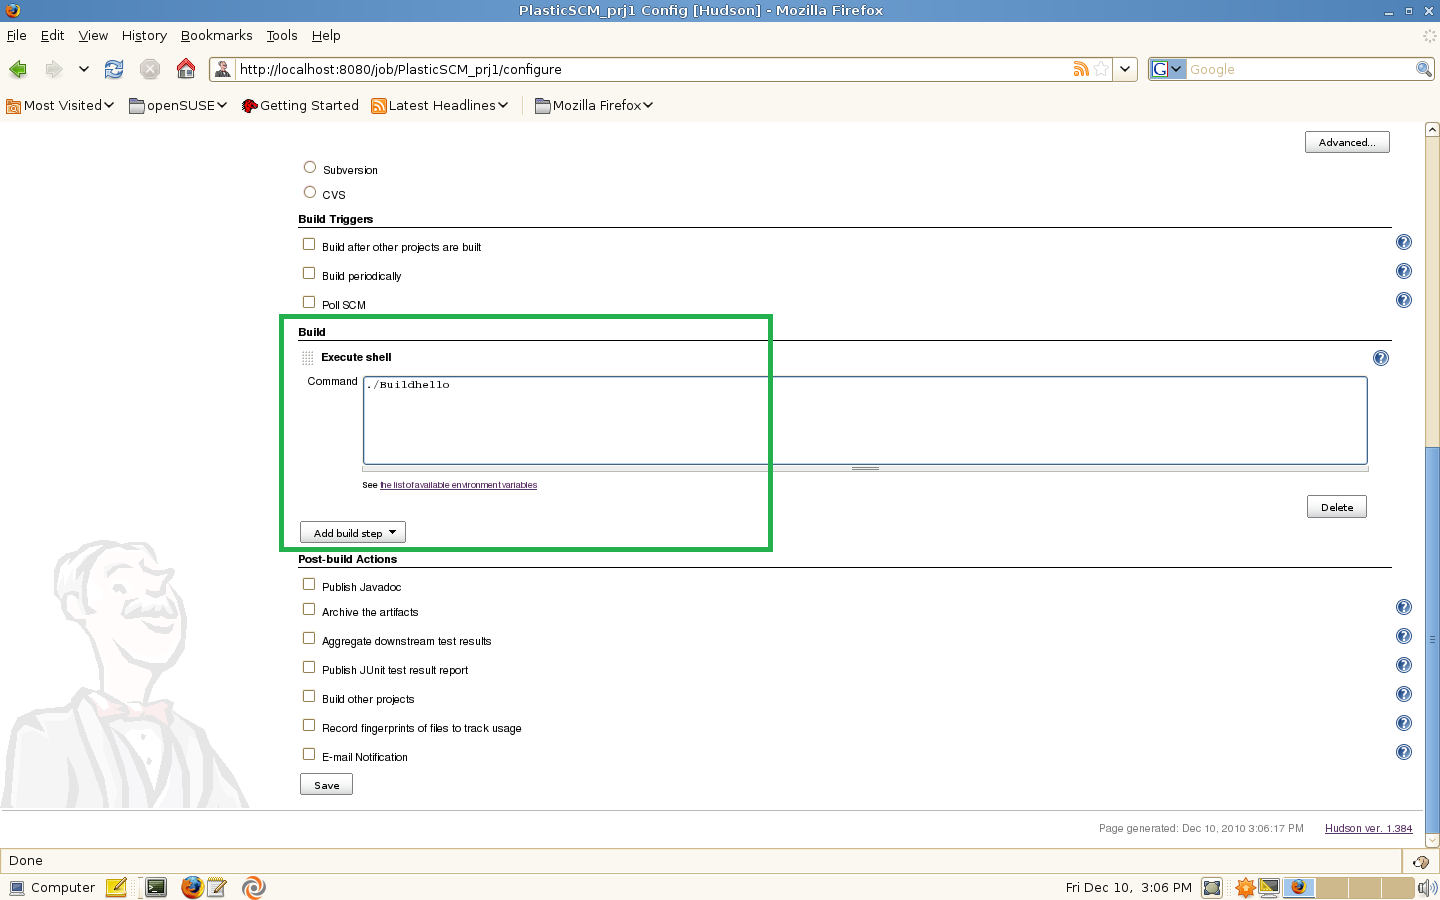1440x900 pixels.
Task: Open the File menu
Action: click(x=17, y=35)
